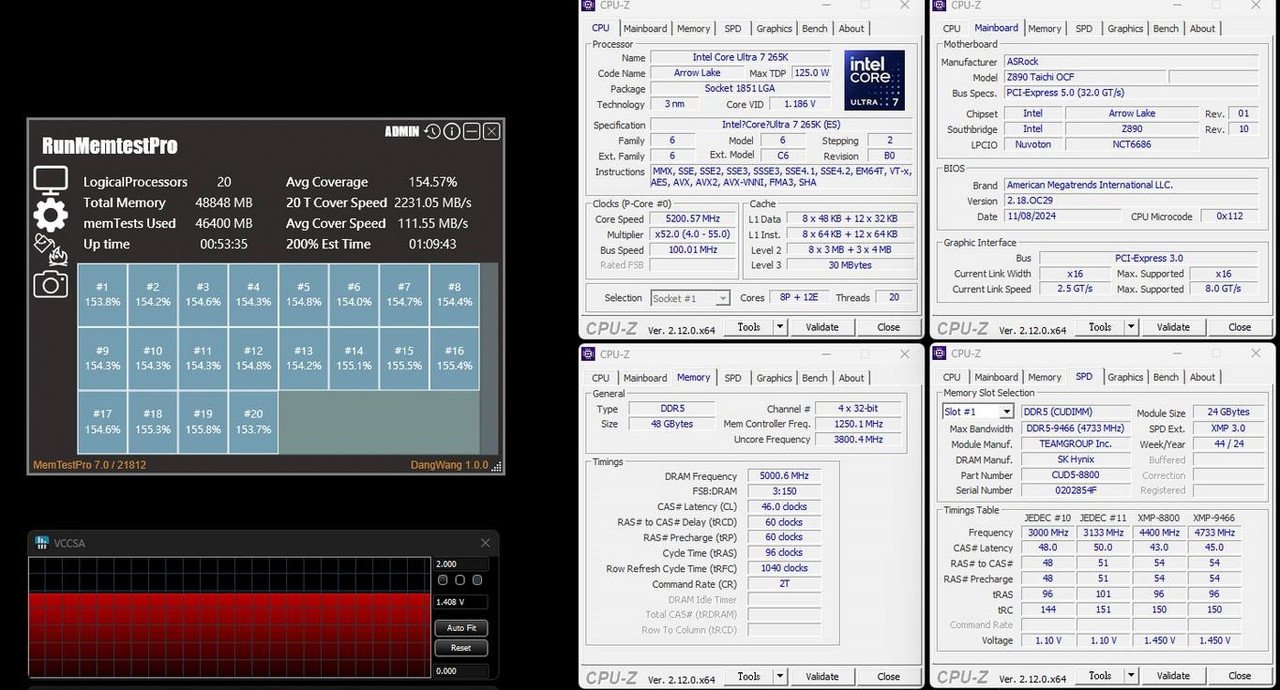This screenshot has width=1280, height=690.
Task: Click the 0.000 minimum field in VCCSA
Action: 461,671
